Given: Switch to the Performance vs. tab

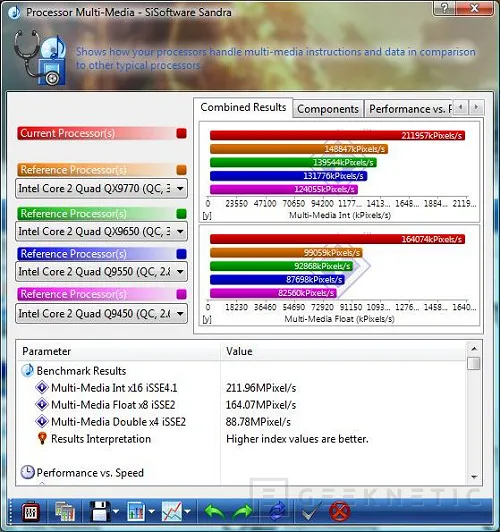Looking at the screenshot, I should point(409,109).
